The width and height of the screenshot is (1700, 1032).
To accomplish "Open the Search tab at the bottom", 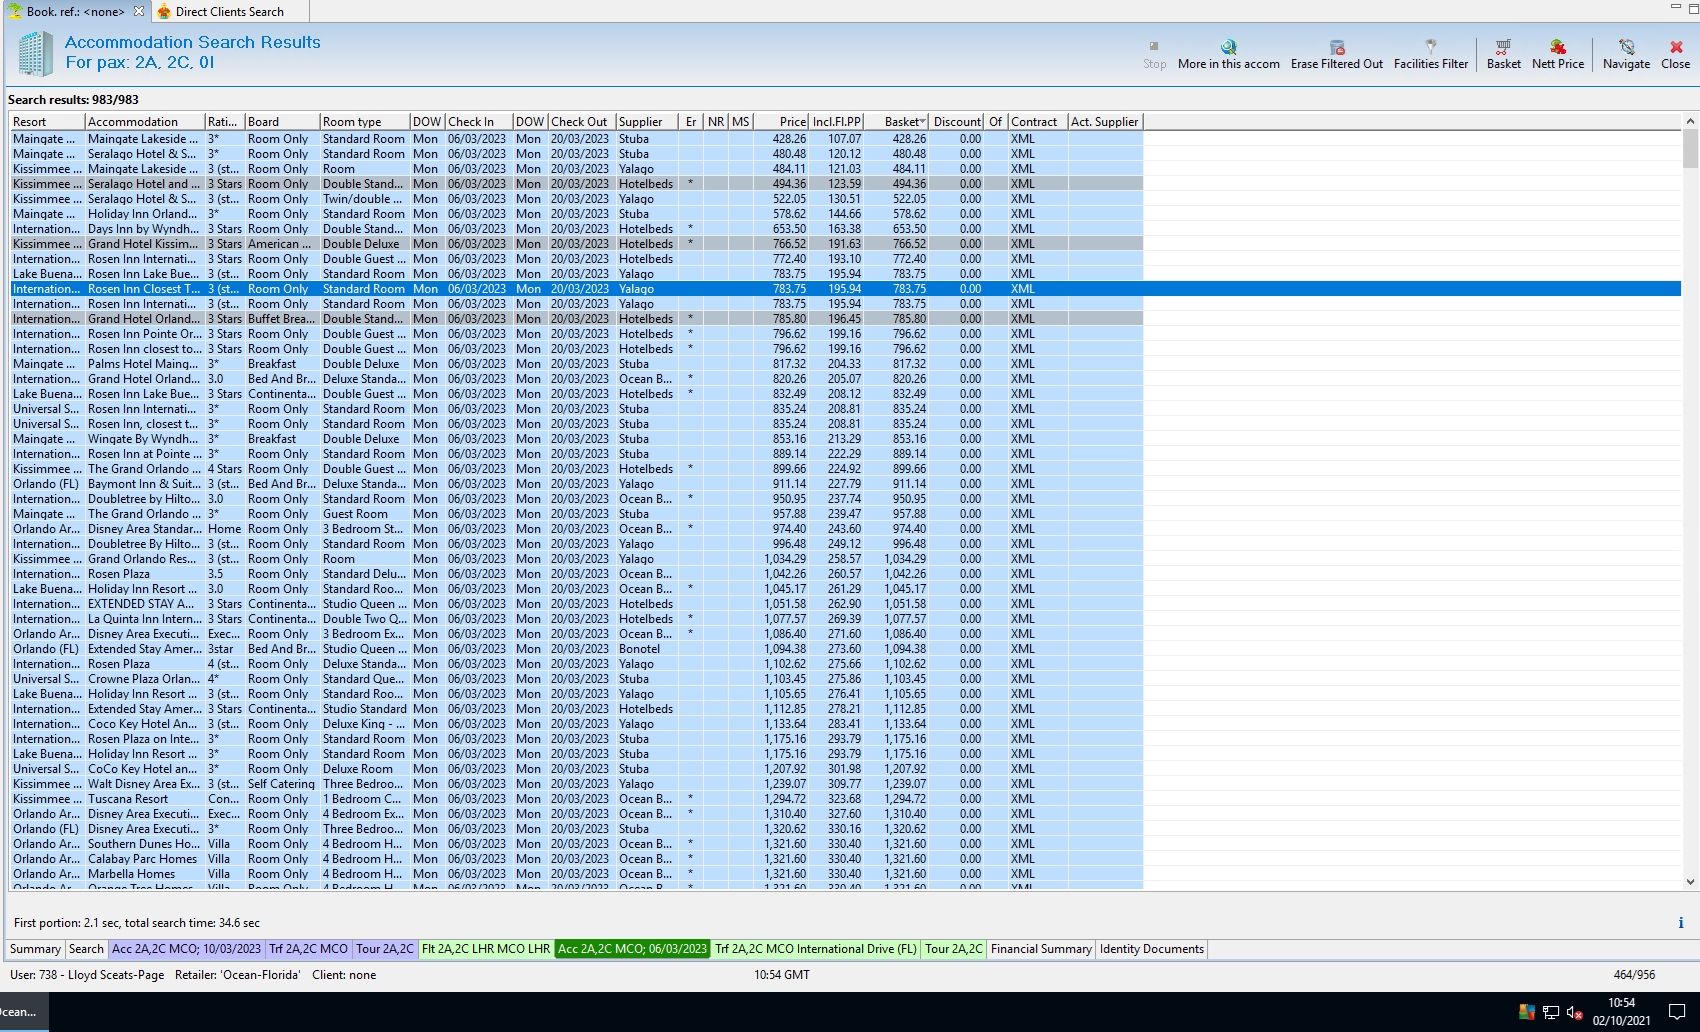I will point(86,949).
